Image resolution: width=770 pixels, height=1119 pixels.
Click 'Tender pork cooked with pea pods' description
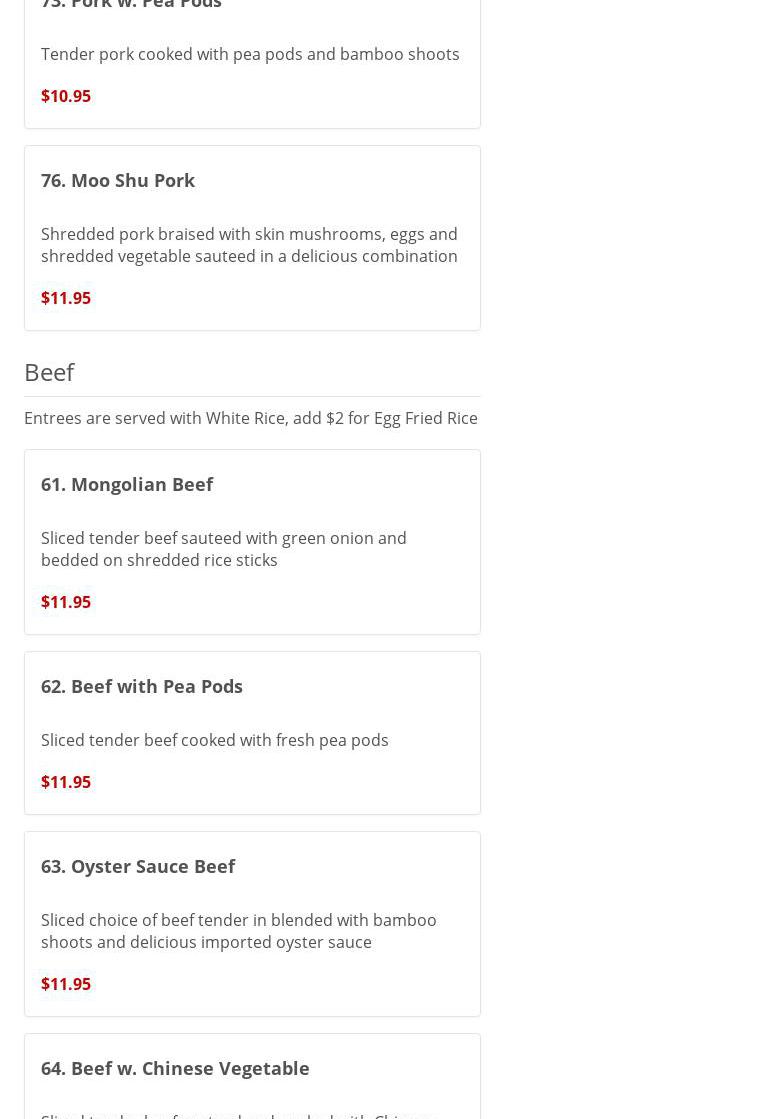click(x=250, y=54)
